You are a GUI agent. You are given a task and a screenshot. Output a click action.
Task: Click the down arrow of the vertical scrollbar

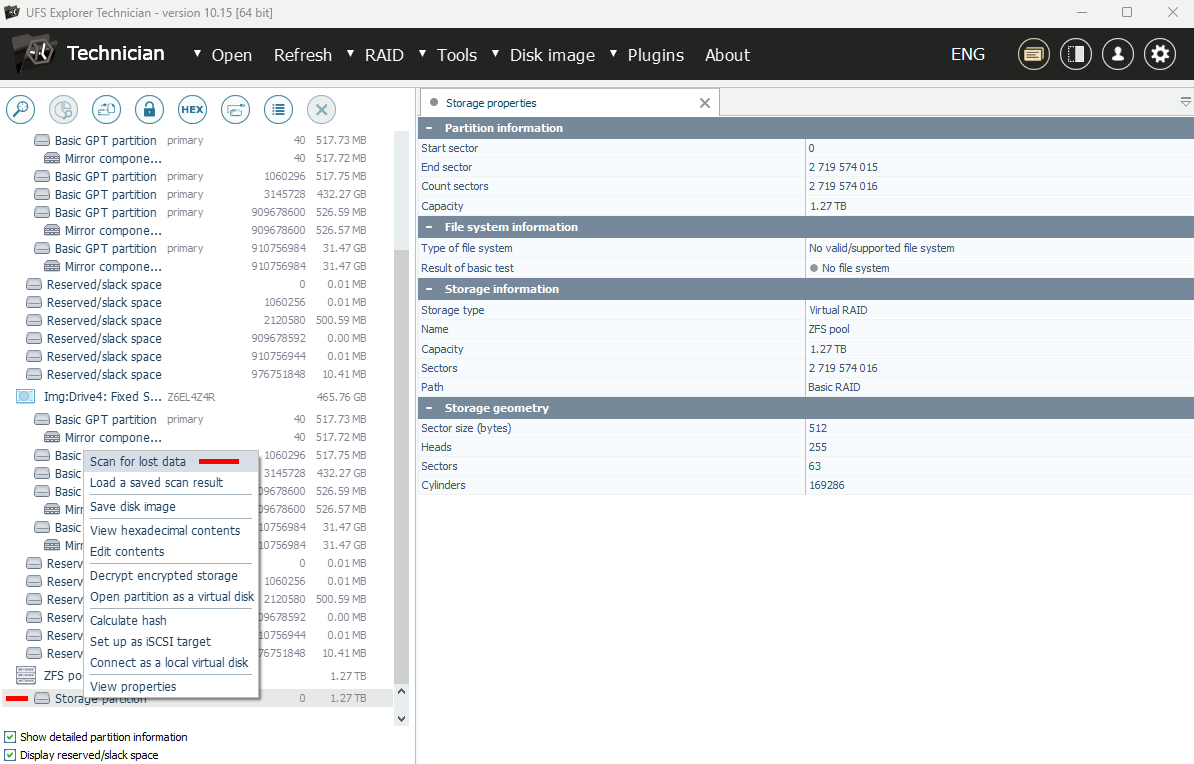(x=402, y=717)
